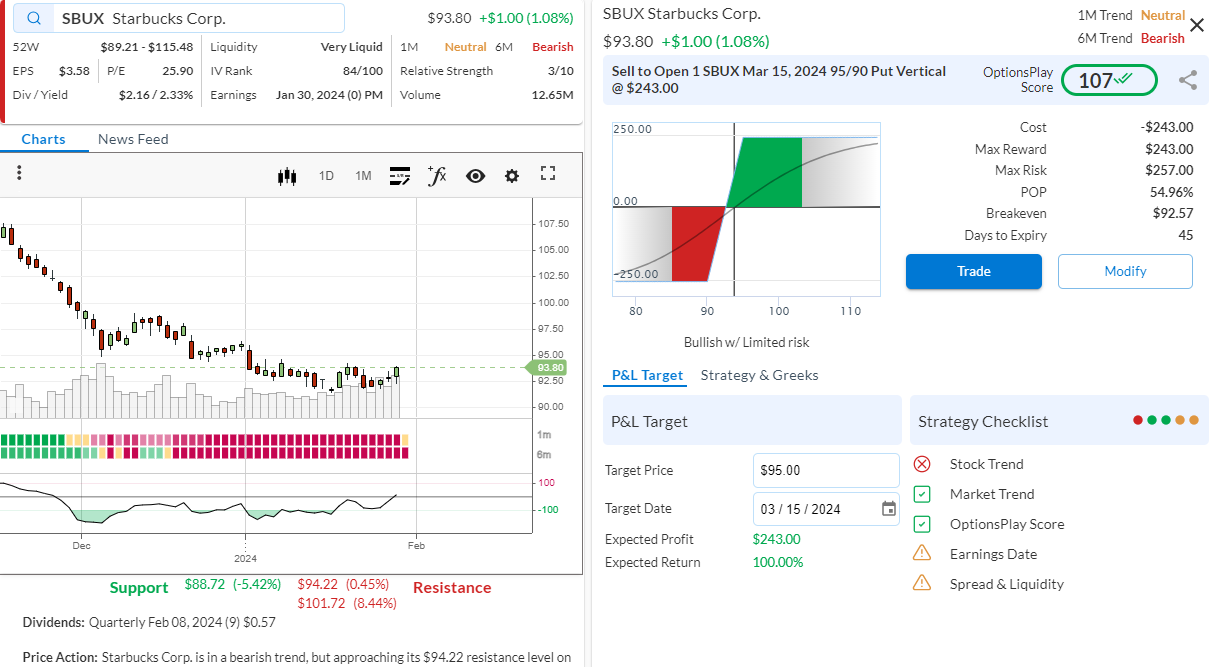Open the chart drawing tools icon
1209x667 pixels.
point(400,176)
